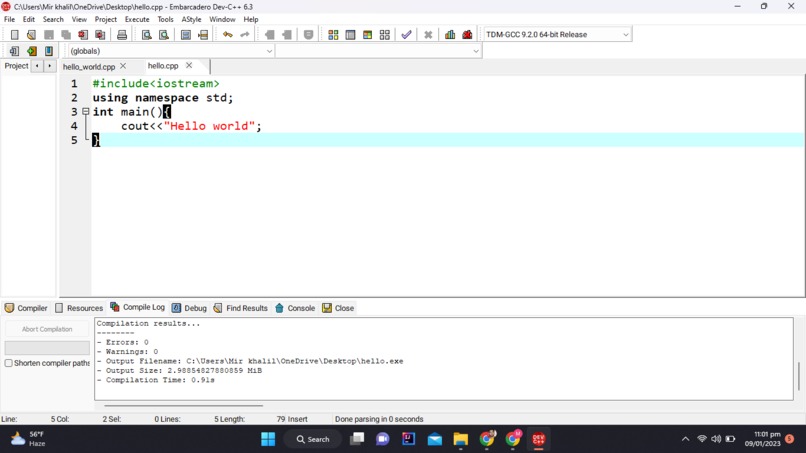Click the Rebuild All toolbar icon
The width and height of the screenshot is (806, 453).
[384, 34]
